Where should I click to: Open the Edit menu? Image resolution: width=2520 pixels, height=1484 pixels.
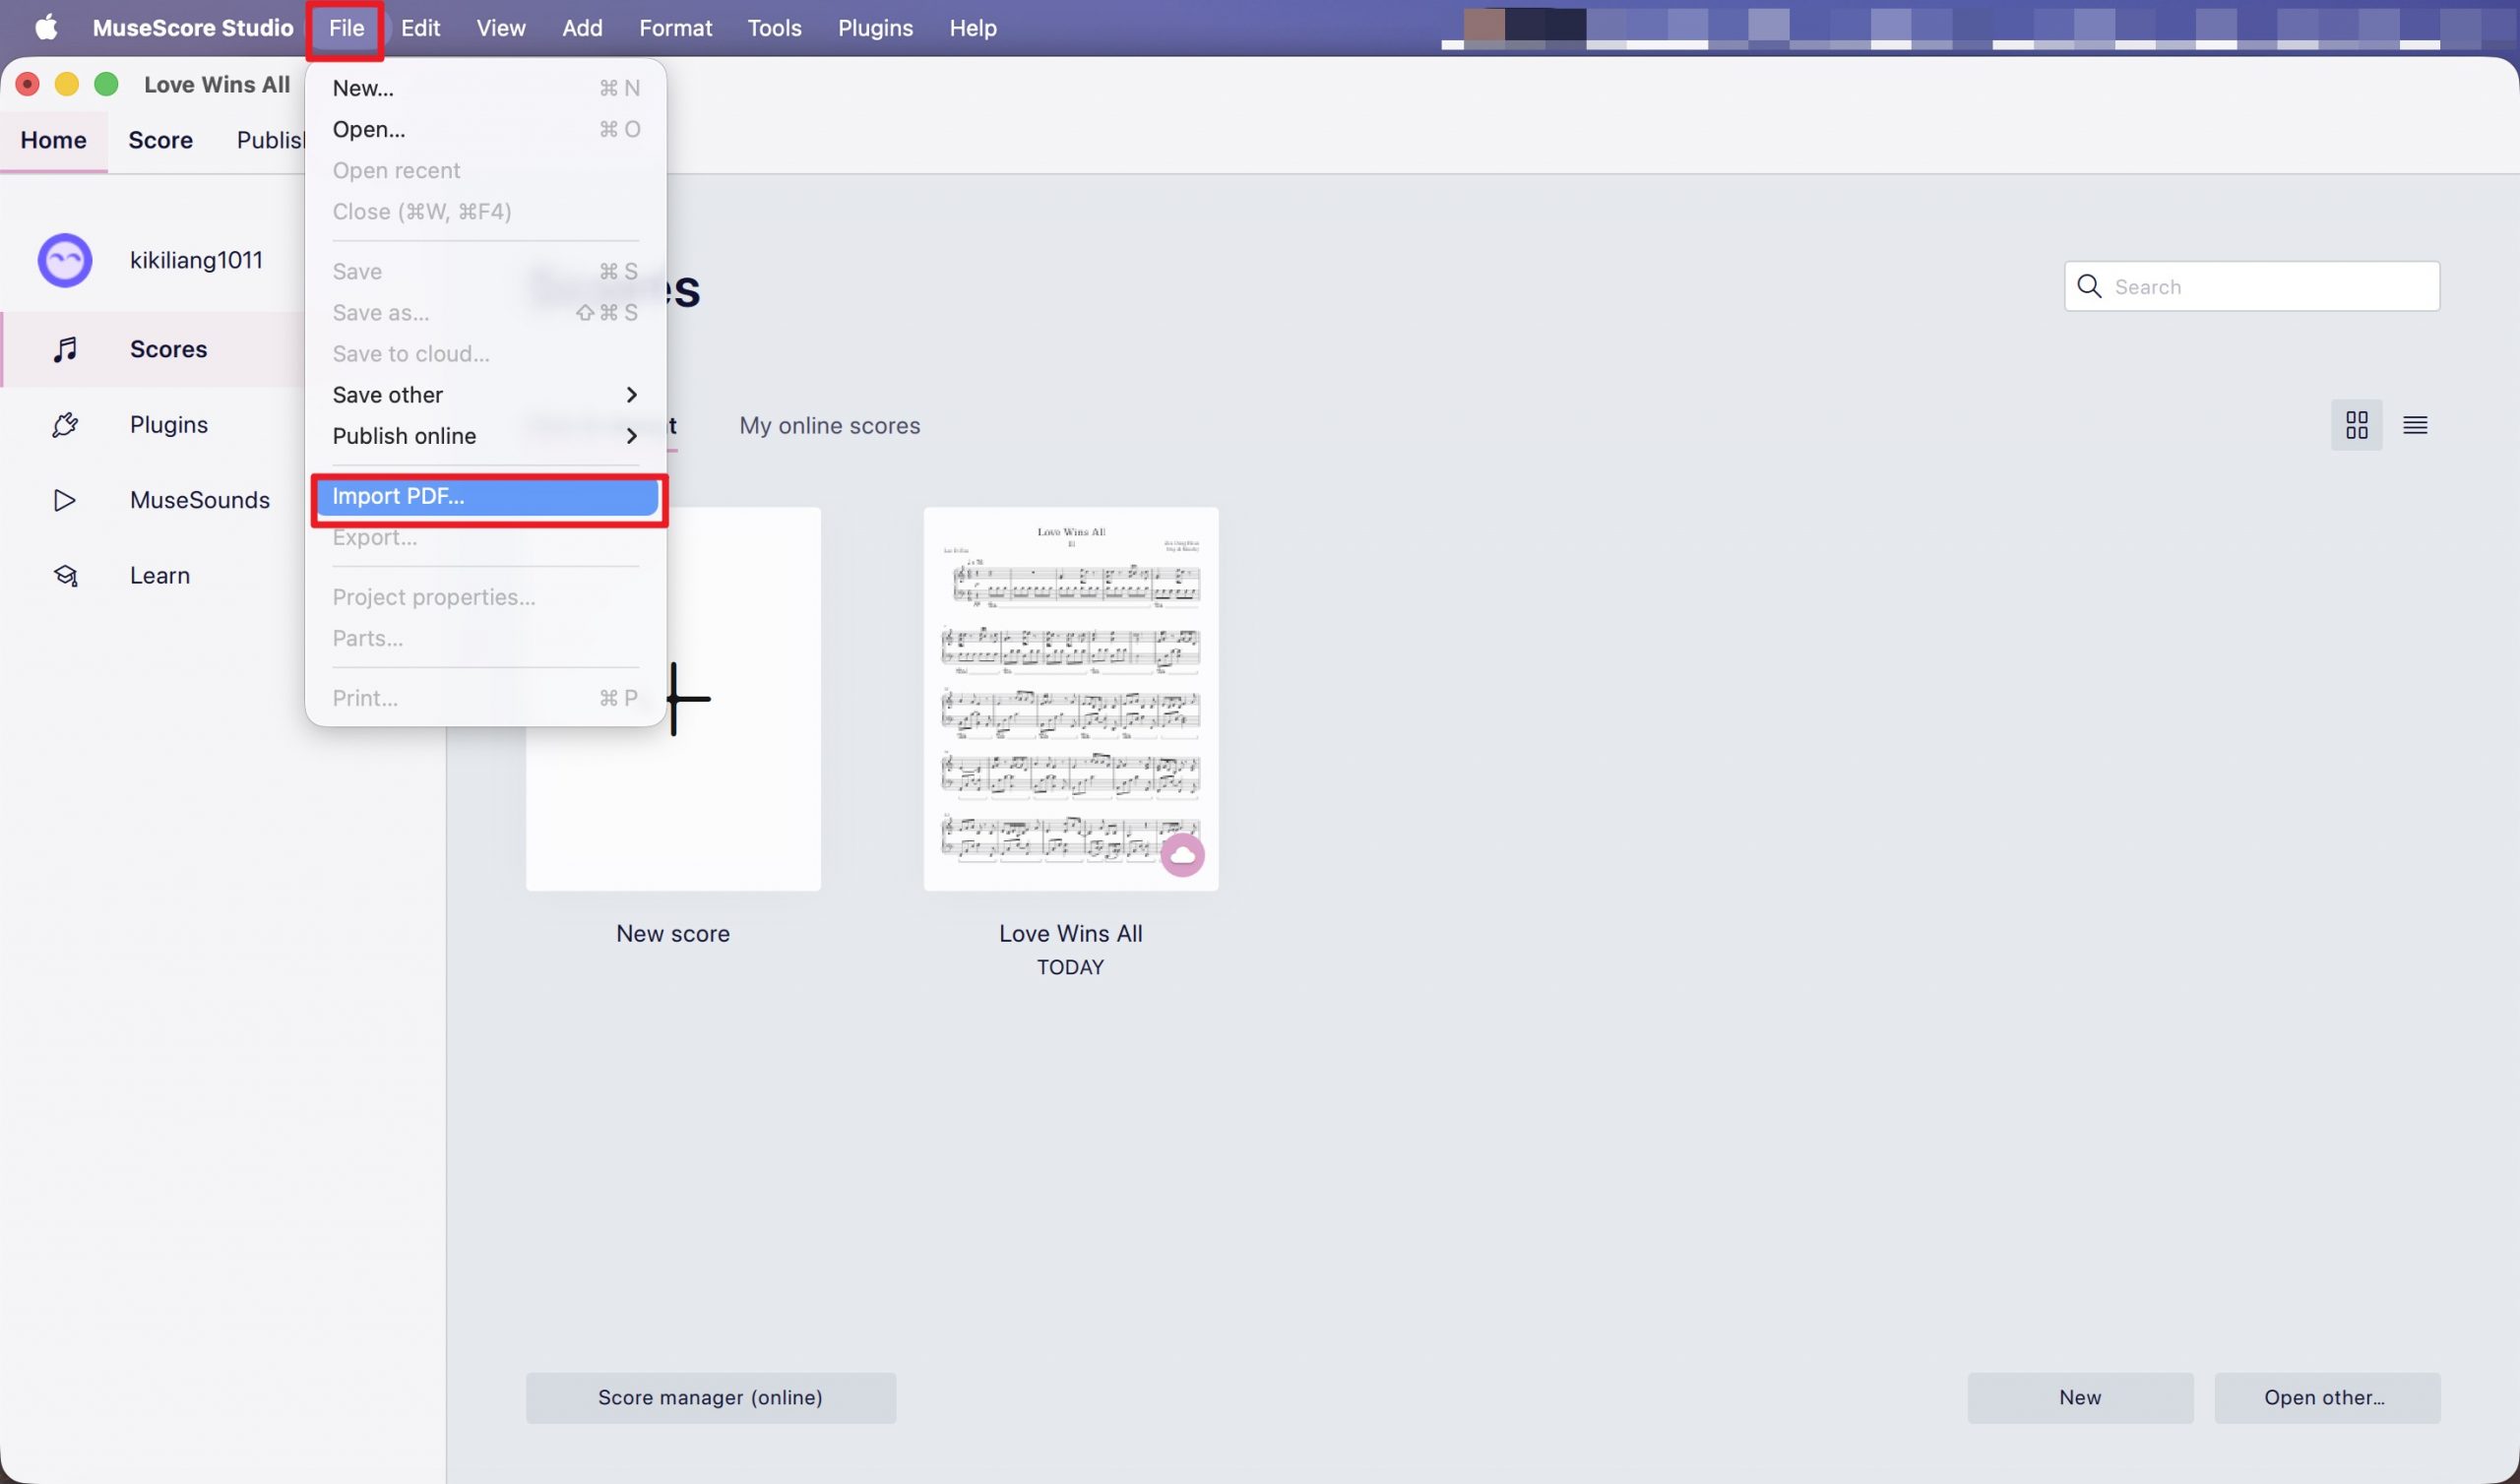420,27
